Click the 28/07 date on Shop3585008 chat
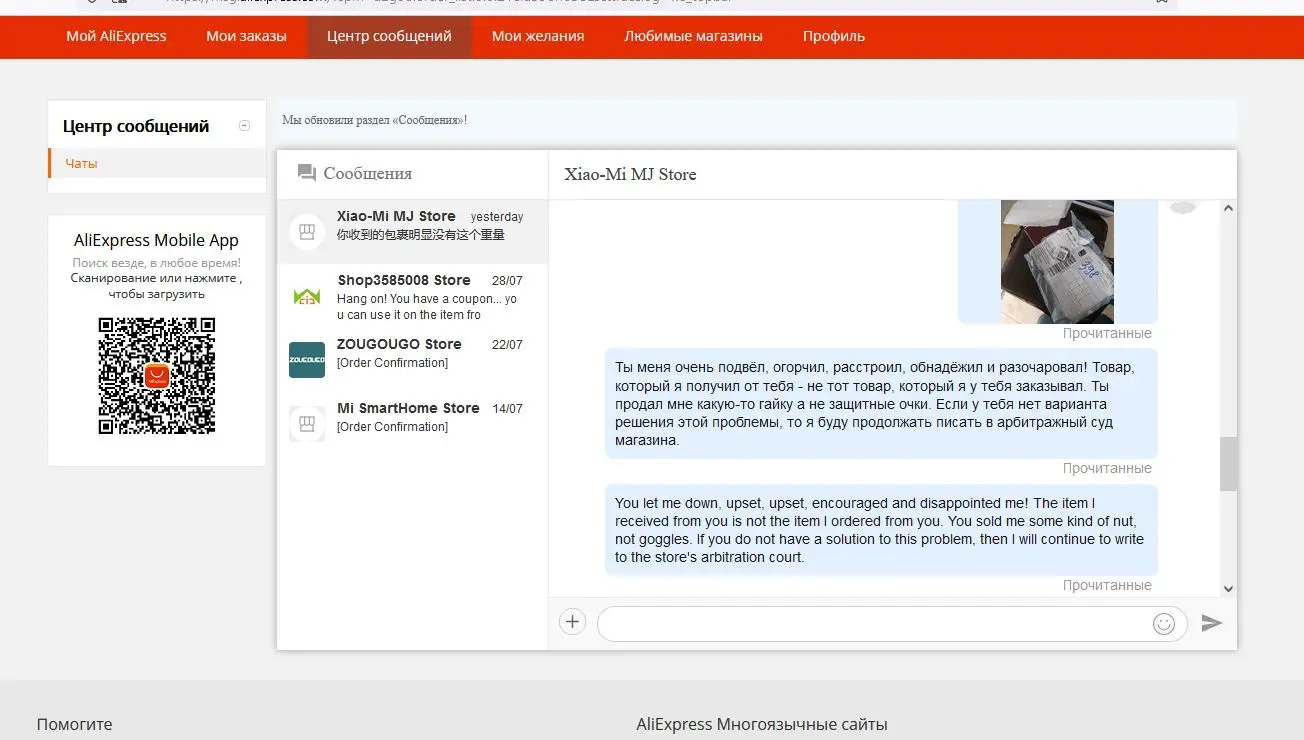 507,281
